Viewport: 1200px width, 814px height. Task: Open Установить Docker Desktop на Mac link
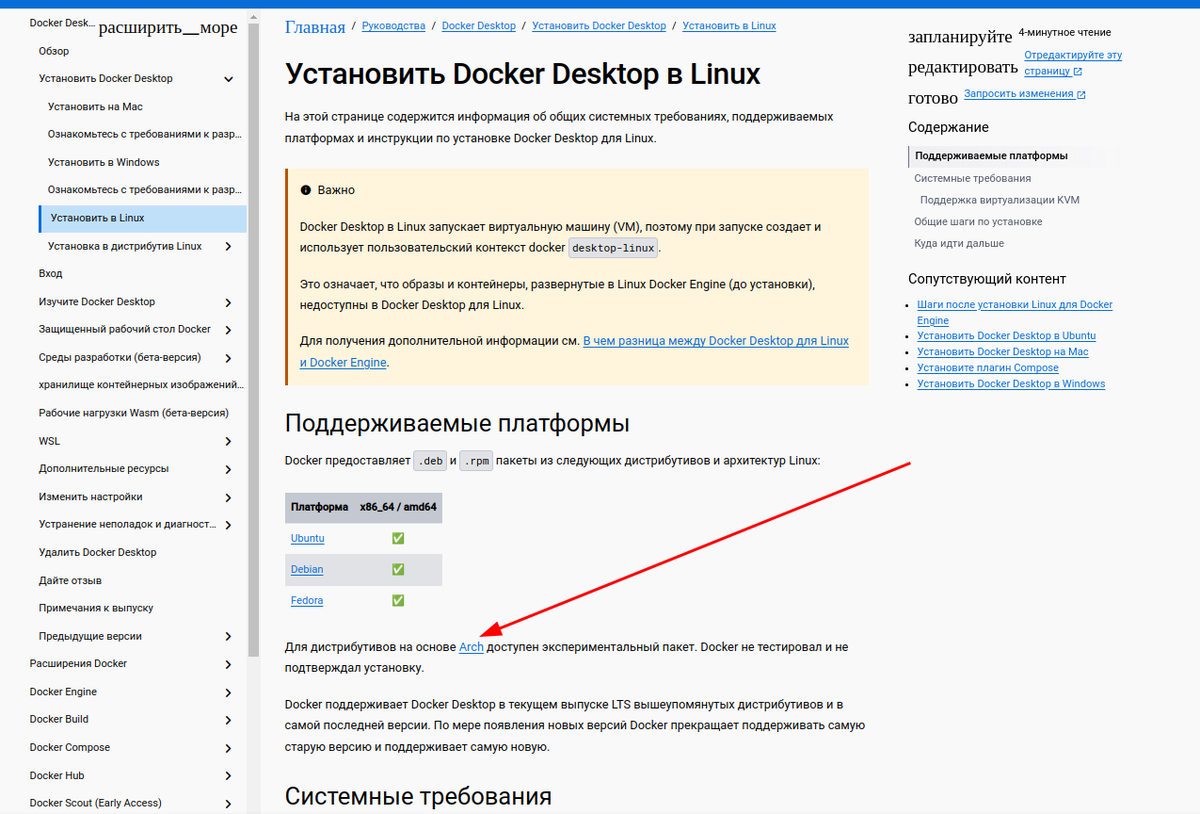[1003, 352]
